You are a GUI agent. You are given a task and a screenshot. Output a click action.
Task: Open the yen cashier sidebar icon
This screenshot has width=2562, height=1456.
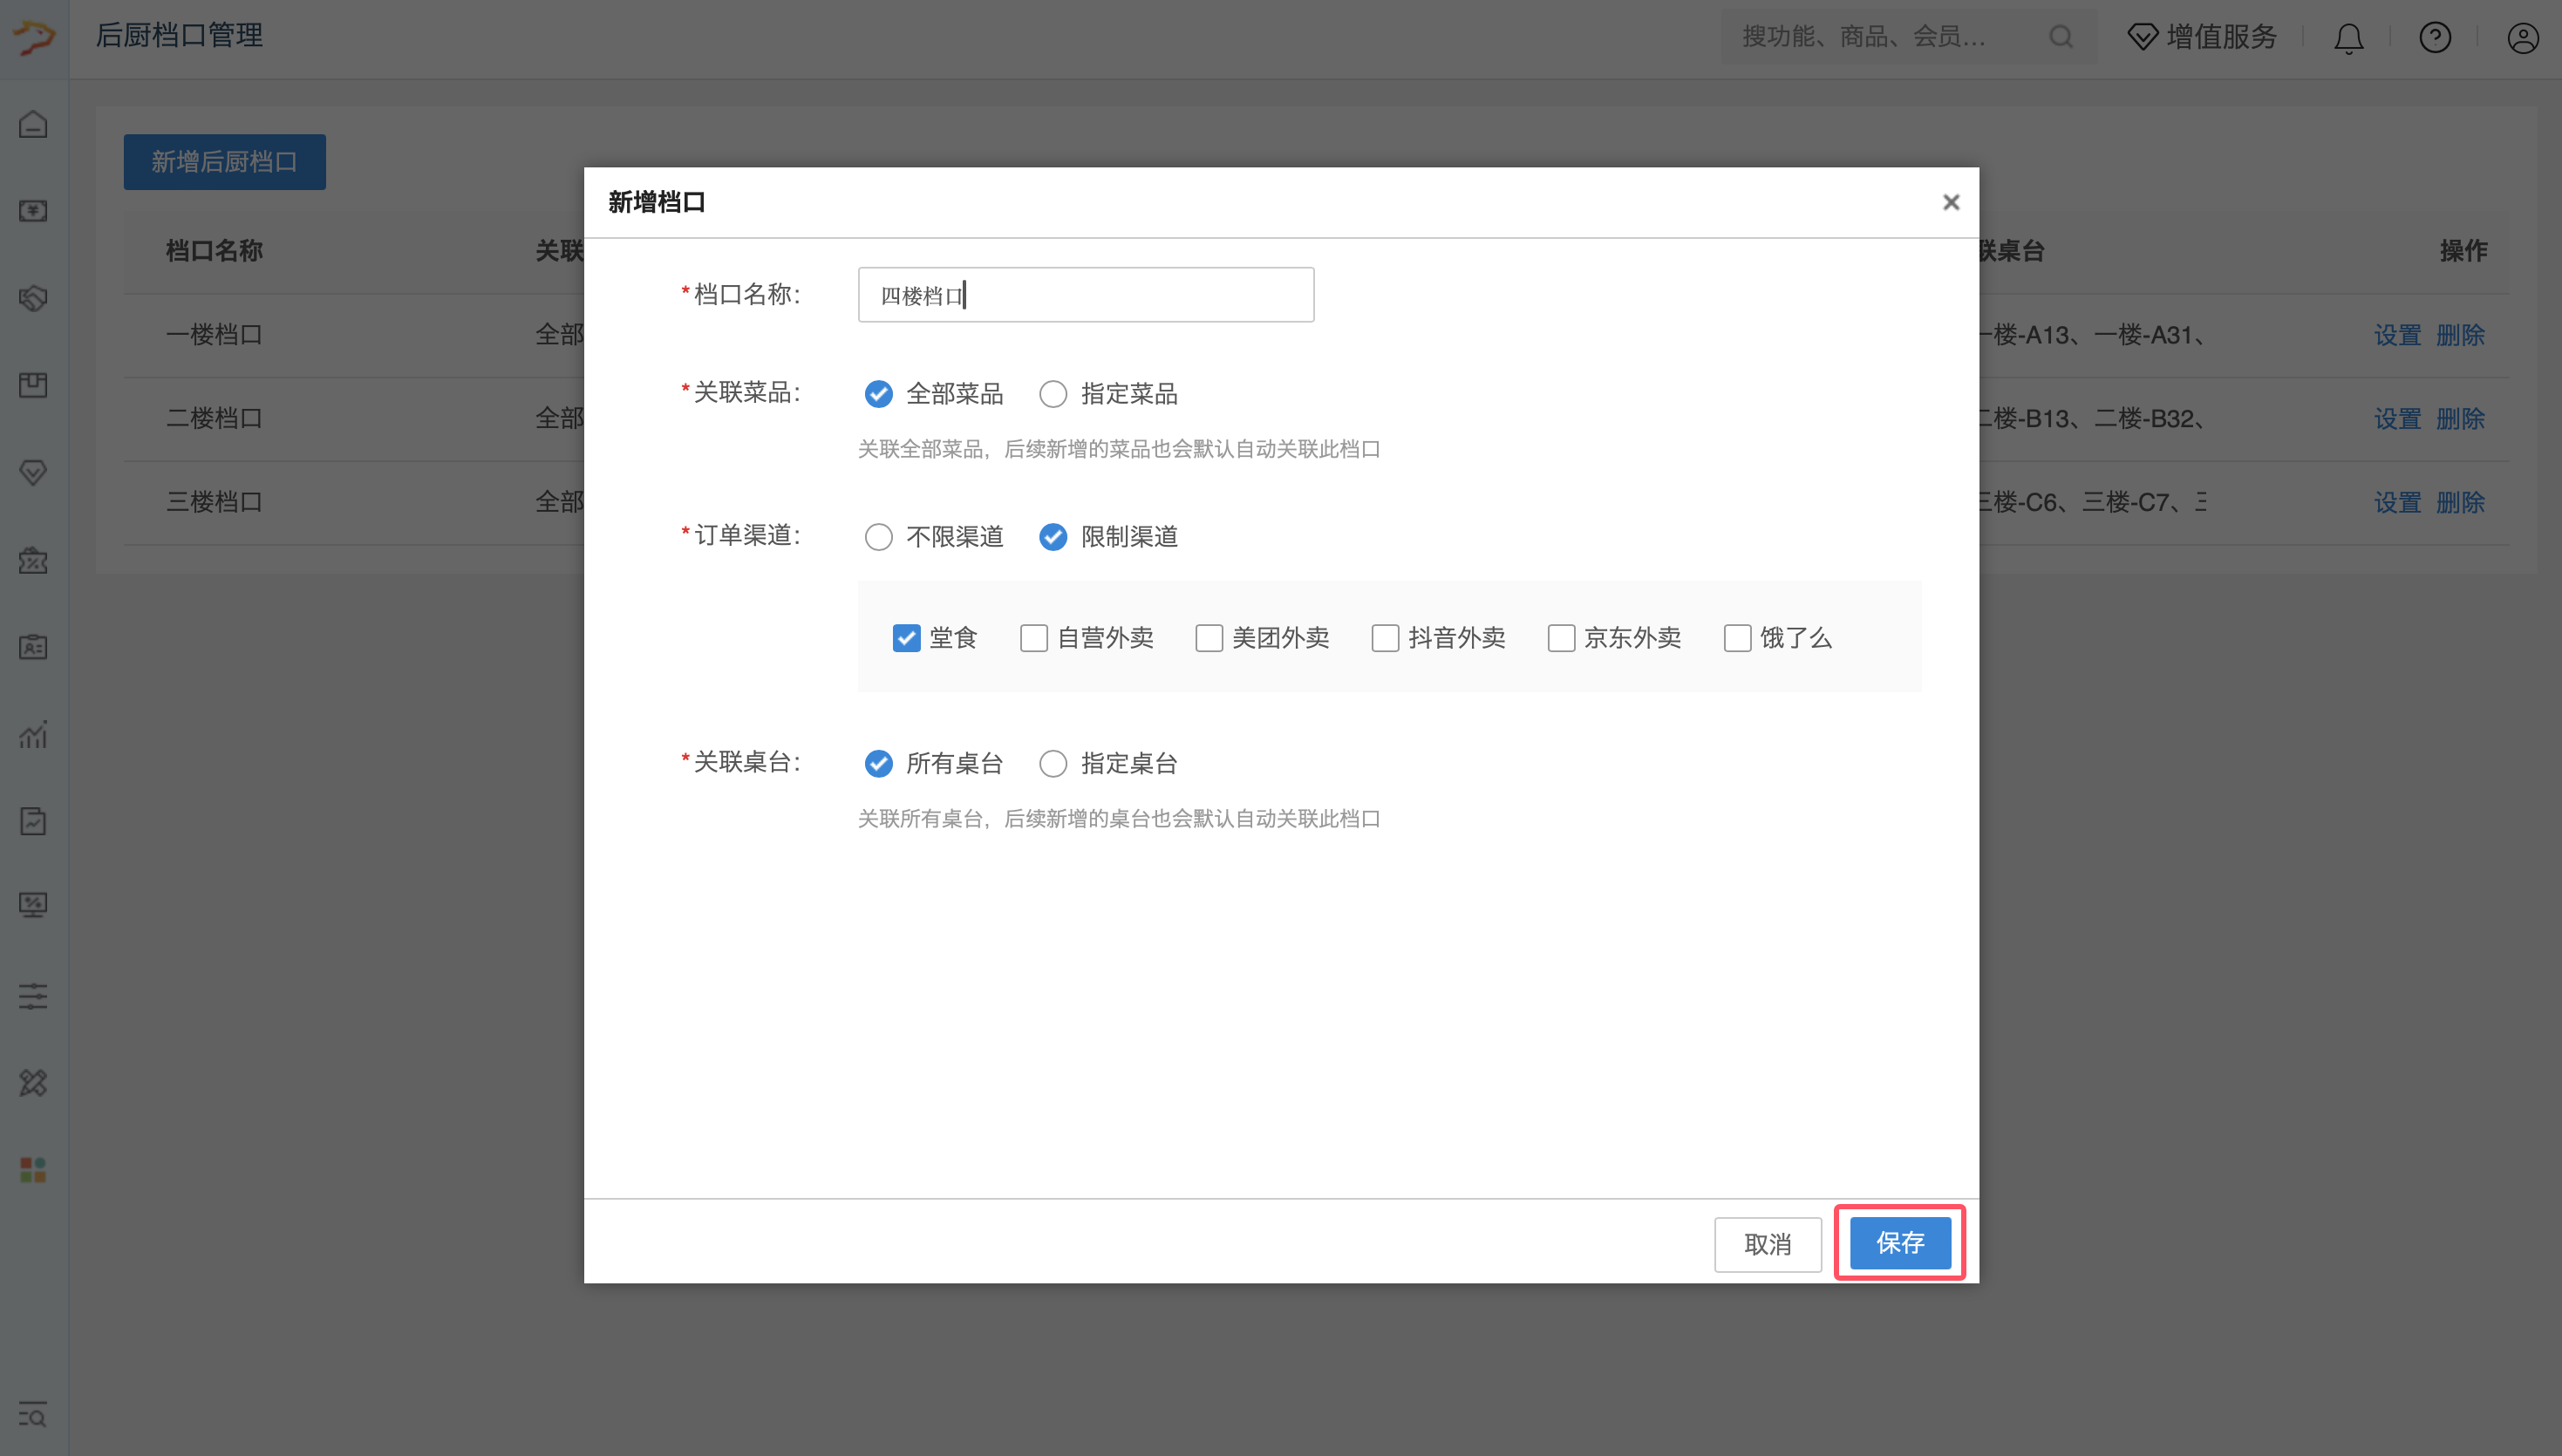tap(33, 211)
